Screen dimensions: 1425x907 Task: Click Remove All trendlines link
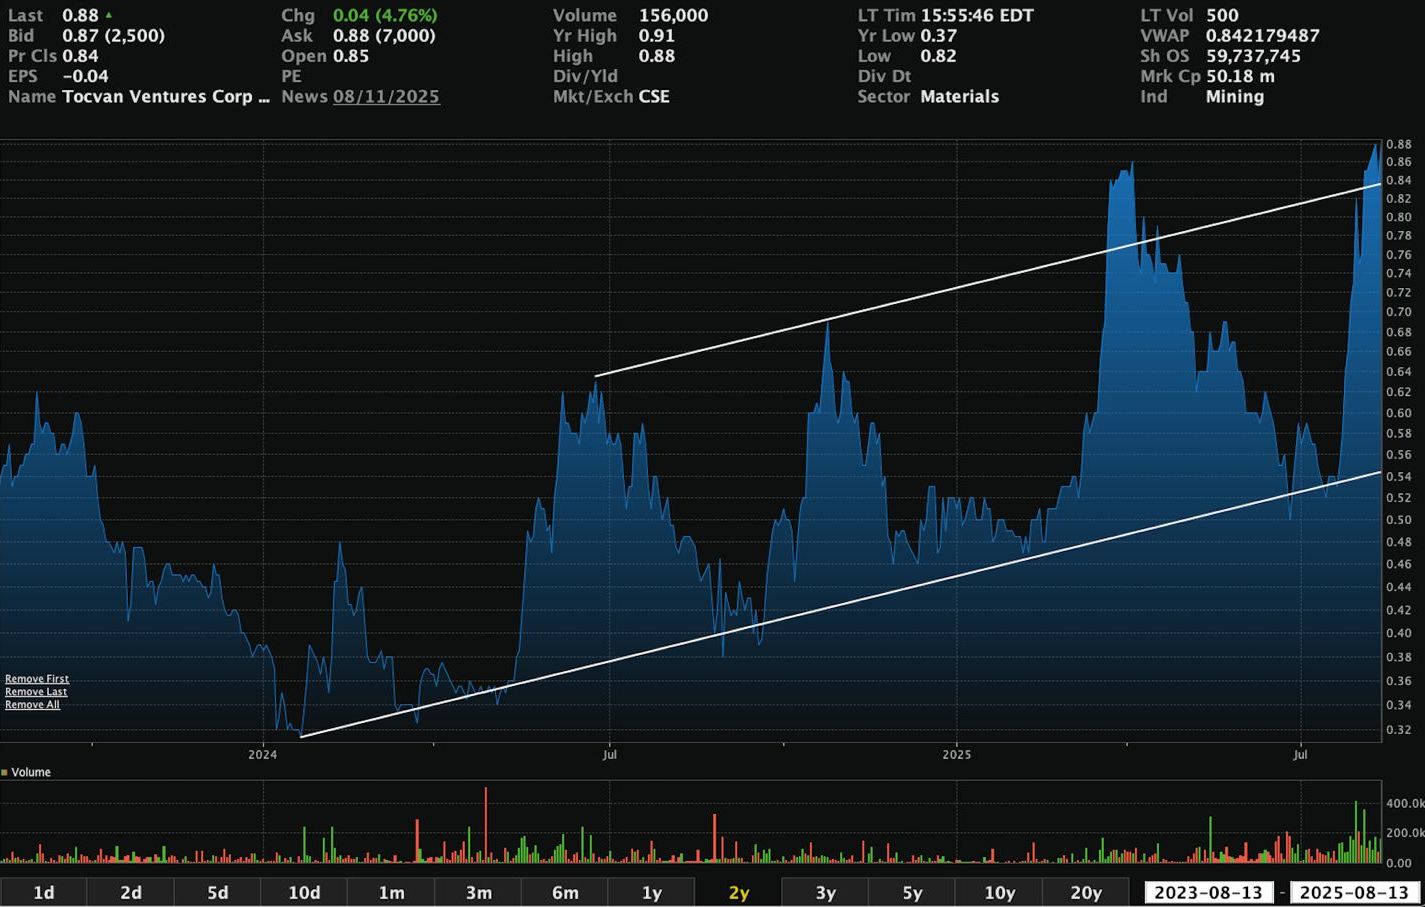(x=32, y=705)
